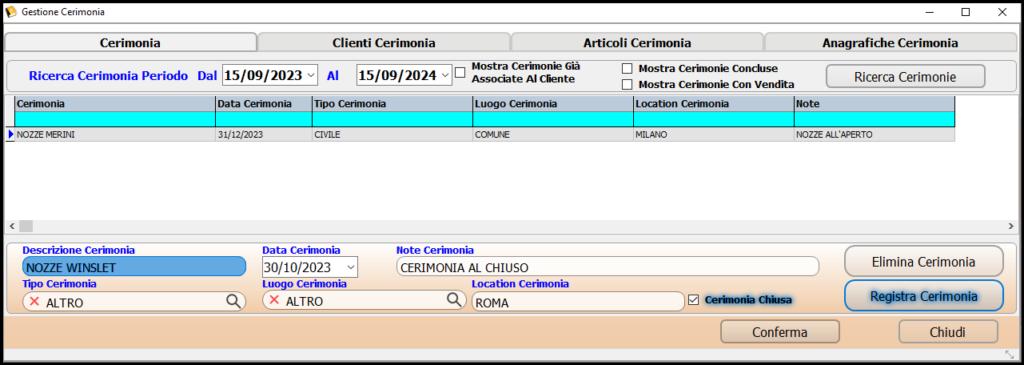Sort by the Tipo Cerimonia column header

coord(392,104)
